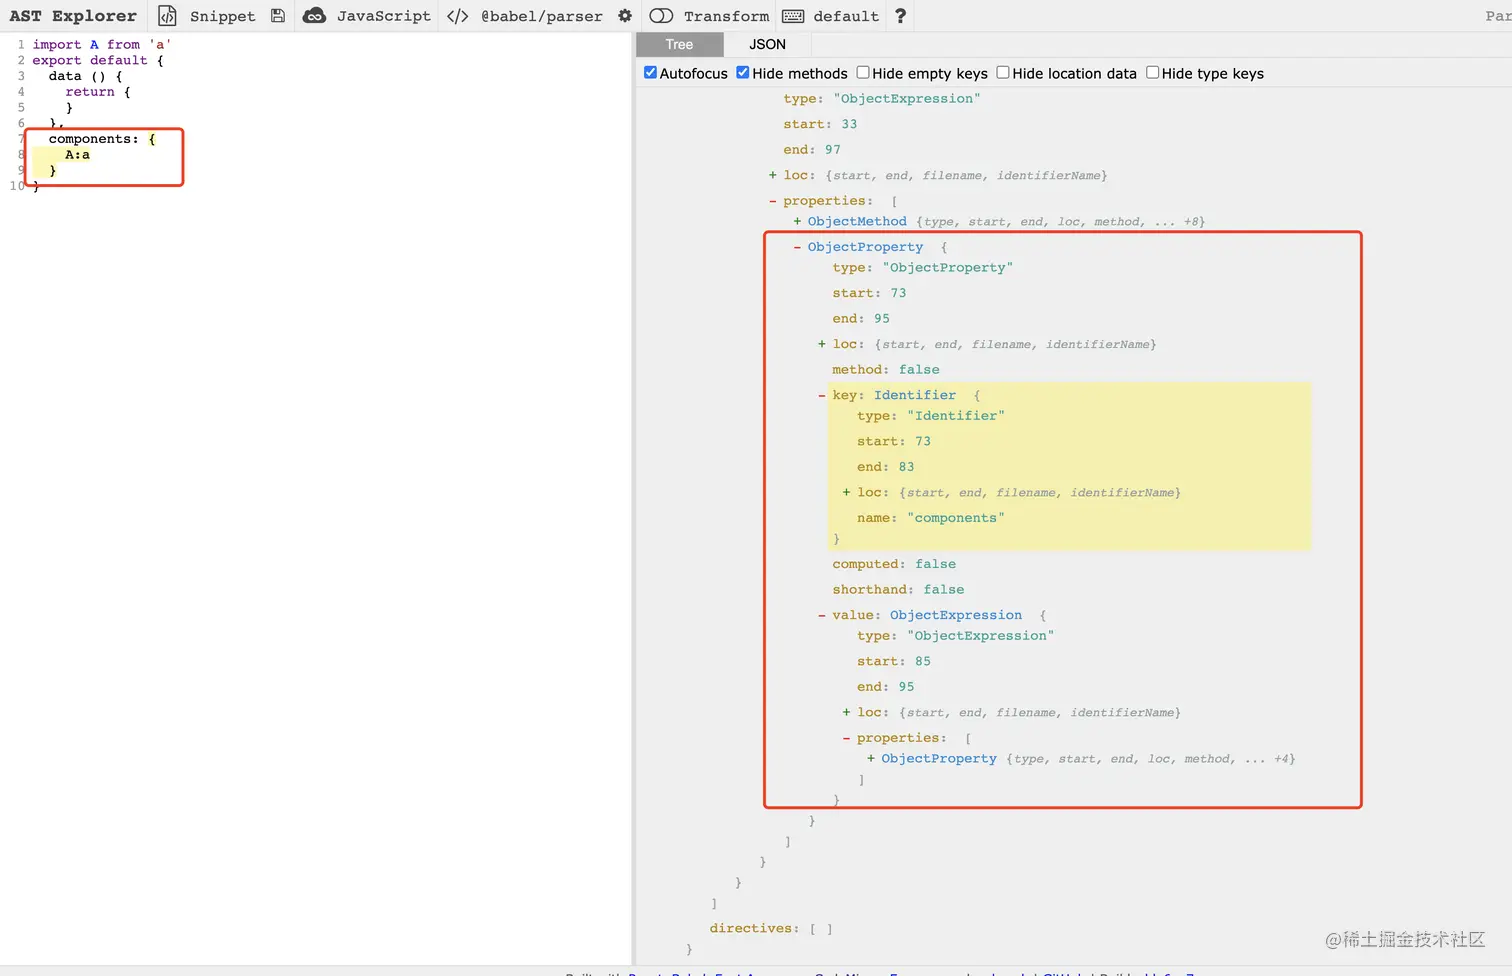1512x976 pixels.
Task: Click the start: 85 entry
Action: 893,661
